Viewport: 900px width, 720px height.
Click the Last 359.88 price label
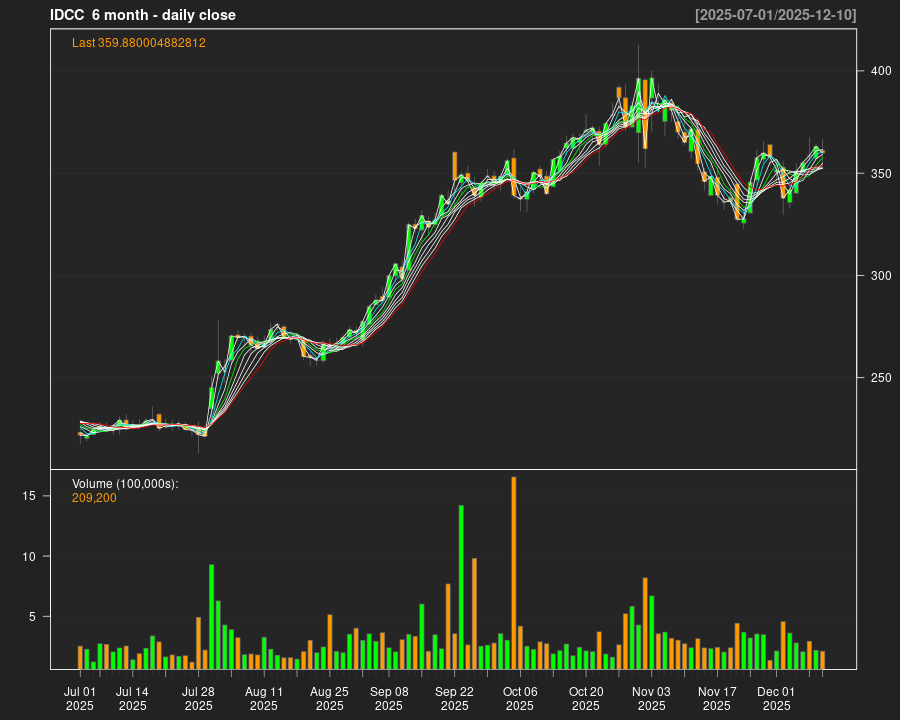[139, 43]
